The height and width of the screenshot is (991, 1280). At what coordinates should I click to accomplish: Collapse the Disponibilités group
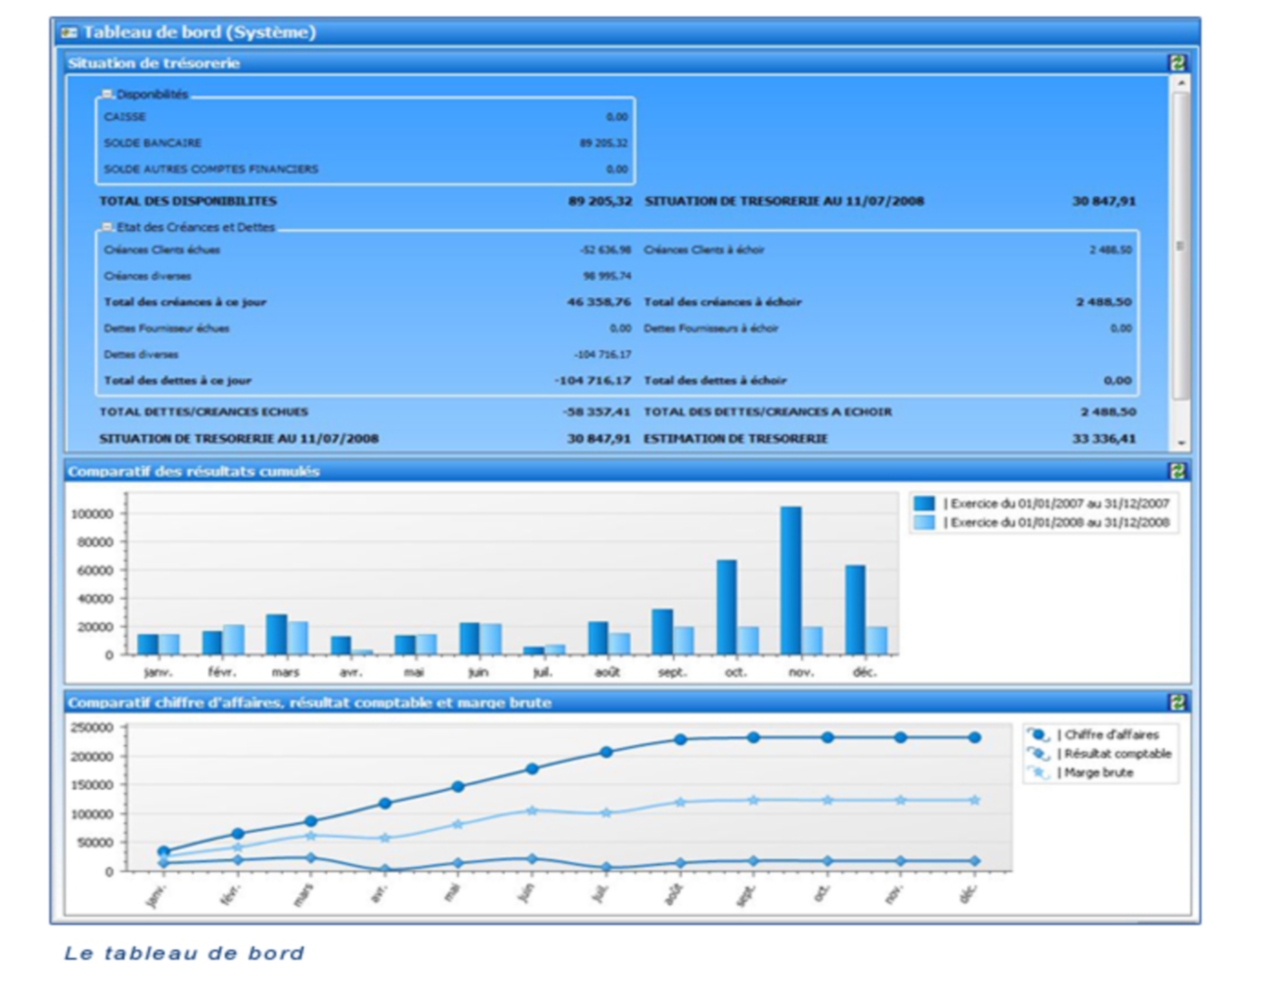107,94
